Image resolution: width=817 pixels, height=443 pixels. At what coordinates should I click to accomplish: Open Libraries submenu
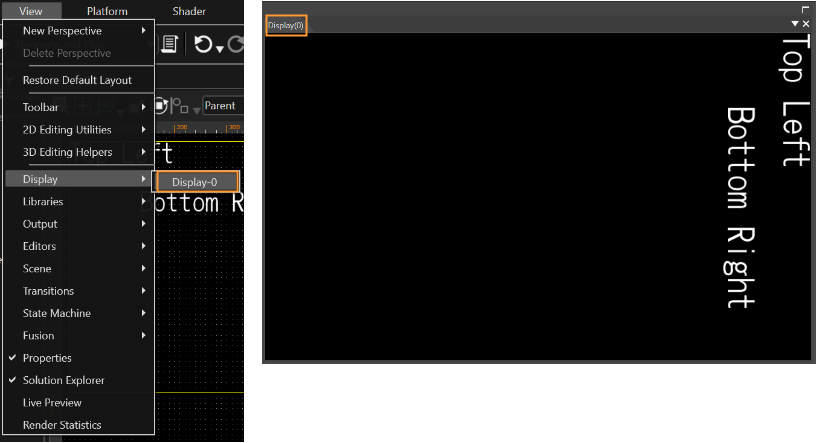click(79, 202)
